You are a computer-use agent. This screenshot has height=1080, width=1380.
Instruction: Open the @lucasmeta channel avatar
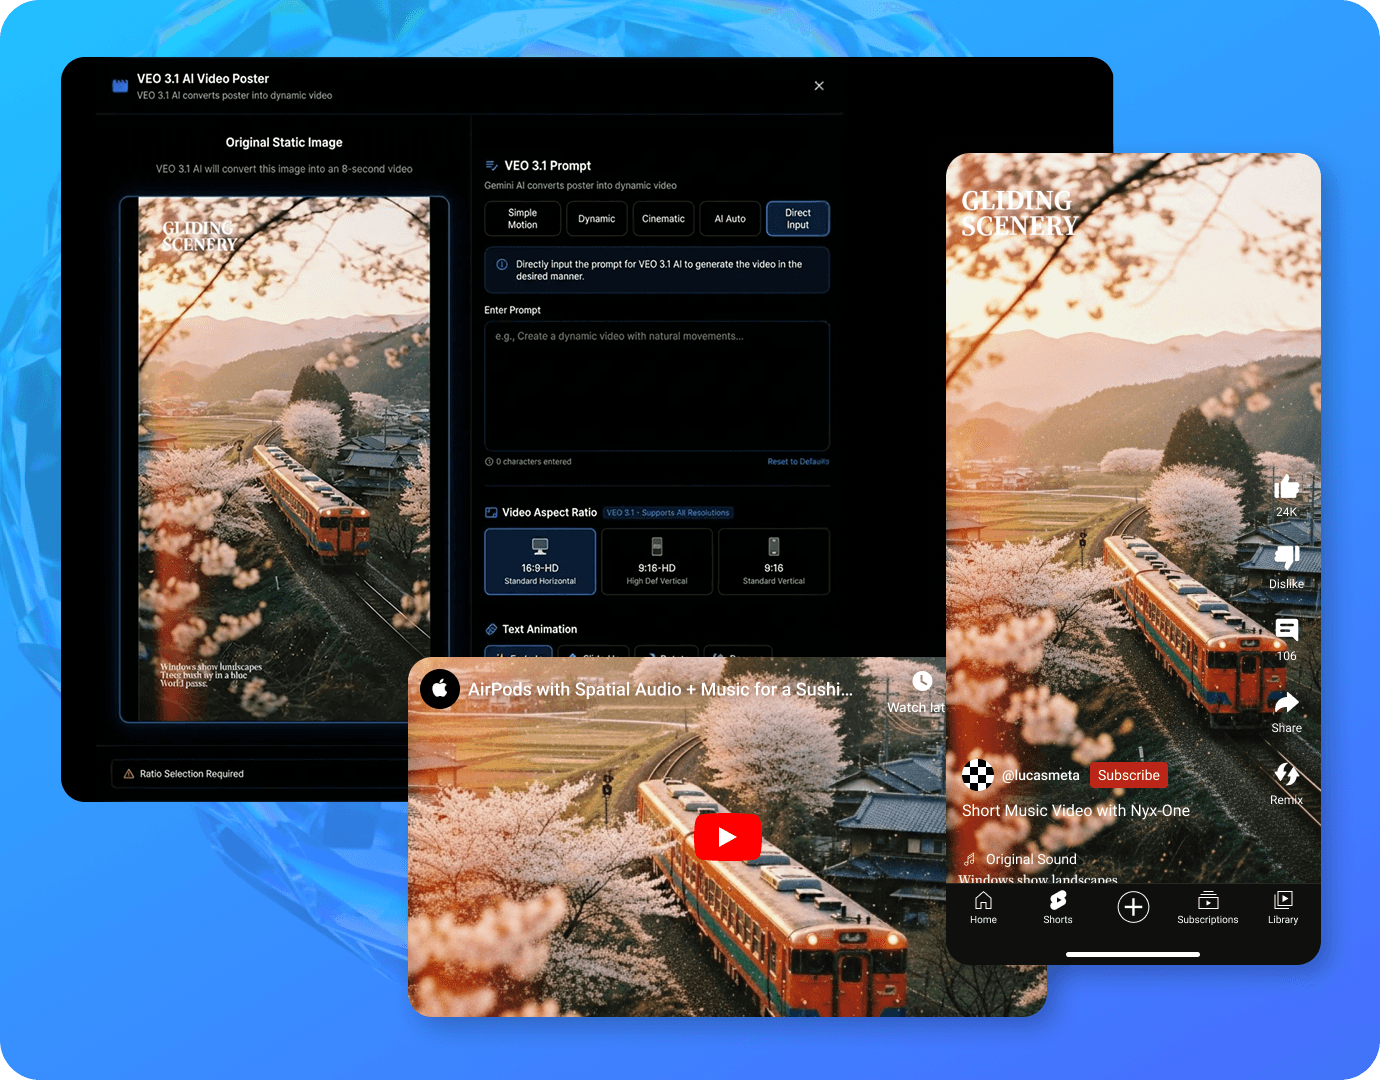point(978,775)
